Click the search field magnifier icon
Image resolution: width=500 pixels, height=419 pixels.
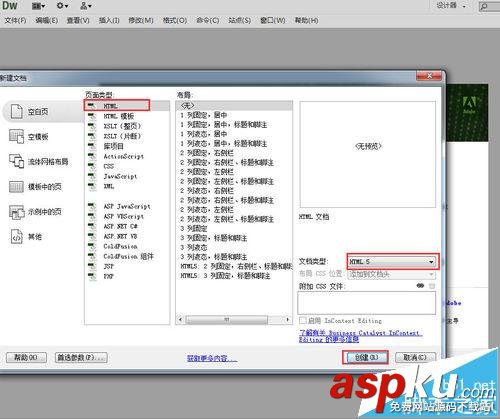click(484, 6)
